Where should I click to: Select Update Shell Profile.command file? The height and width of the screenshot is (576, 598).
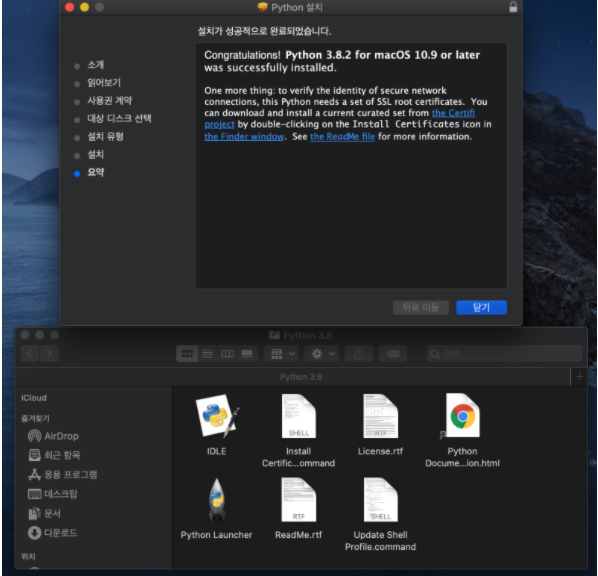click(380, 500)
